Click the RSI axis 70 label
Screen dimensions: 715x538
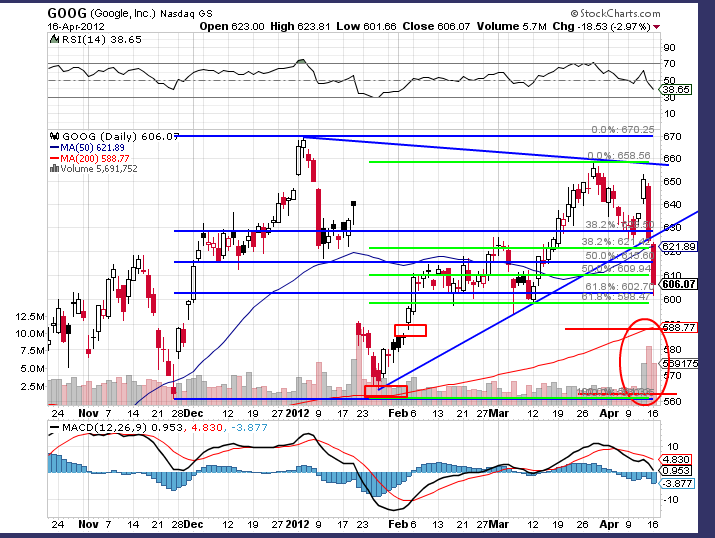669,64
